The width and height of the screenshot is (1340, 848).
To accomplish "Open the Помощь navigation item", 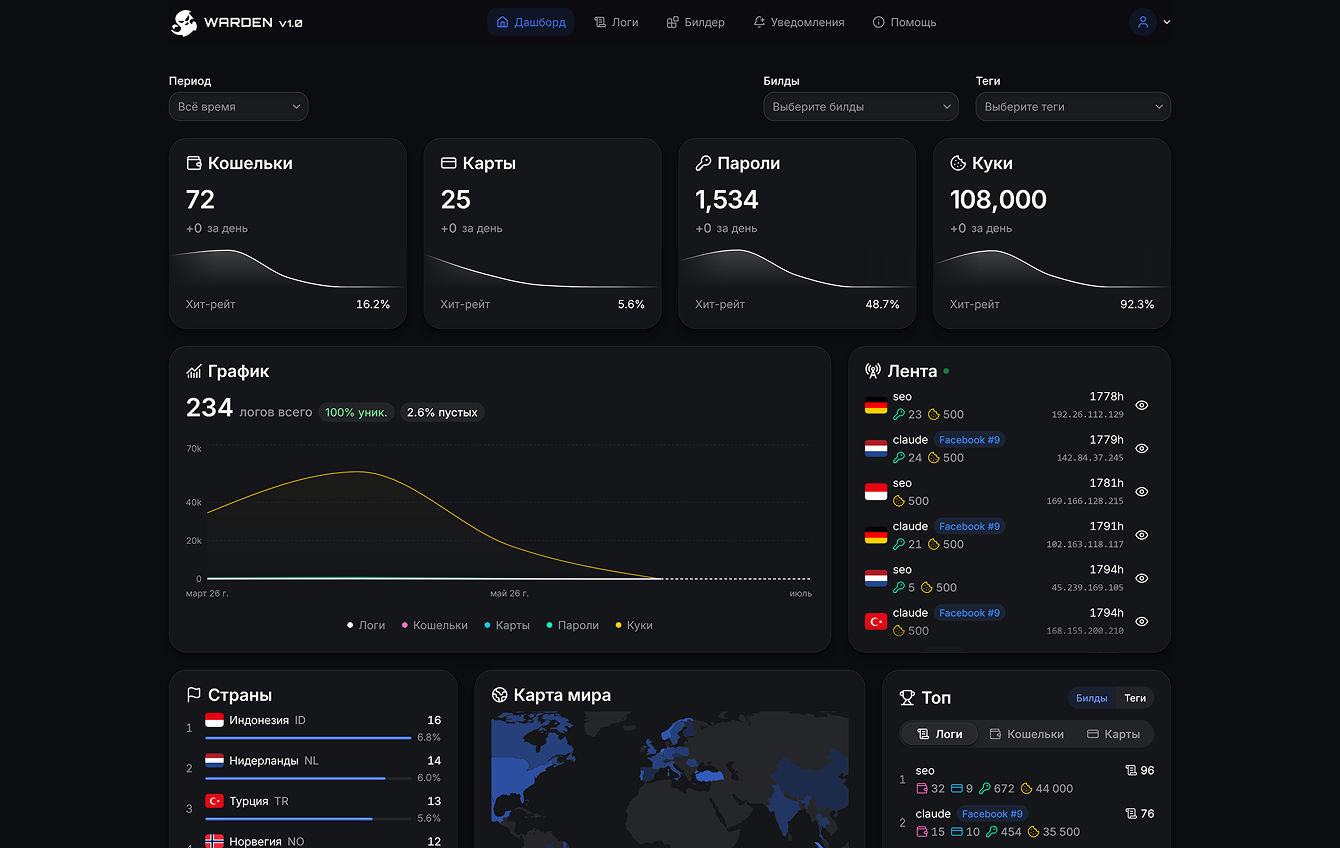I will 905,22.
